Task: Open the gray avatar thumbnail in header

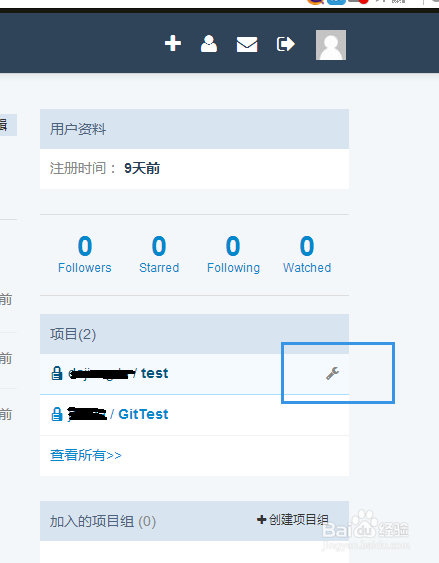Action: (x=331, y=45)
